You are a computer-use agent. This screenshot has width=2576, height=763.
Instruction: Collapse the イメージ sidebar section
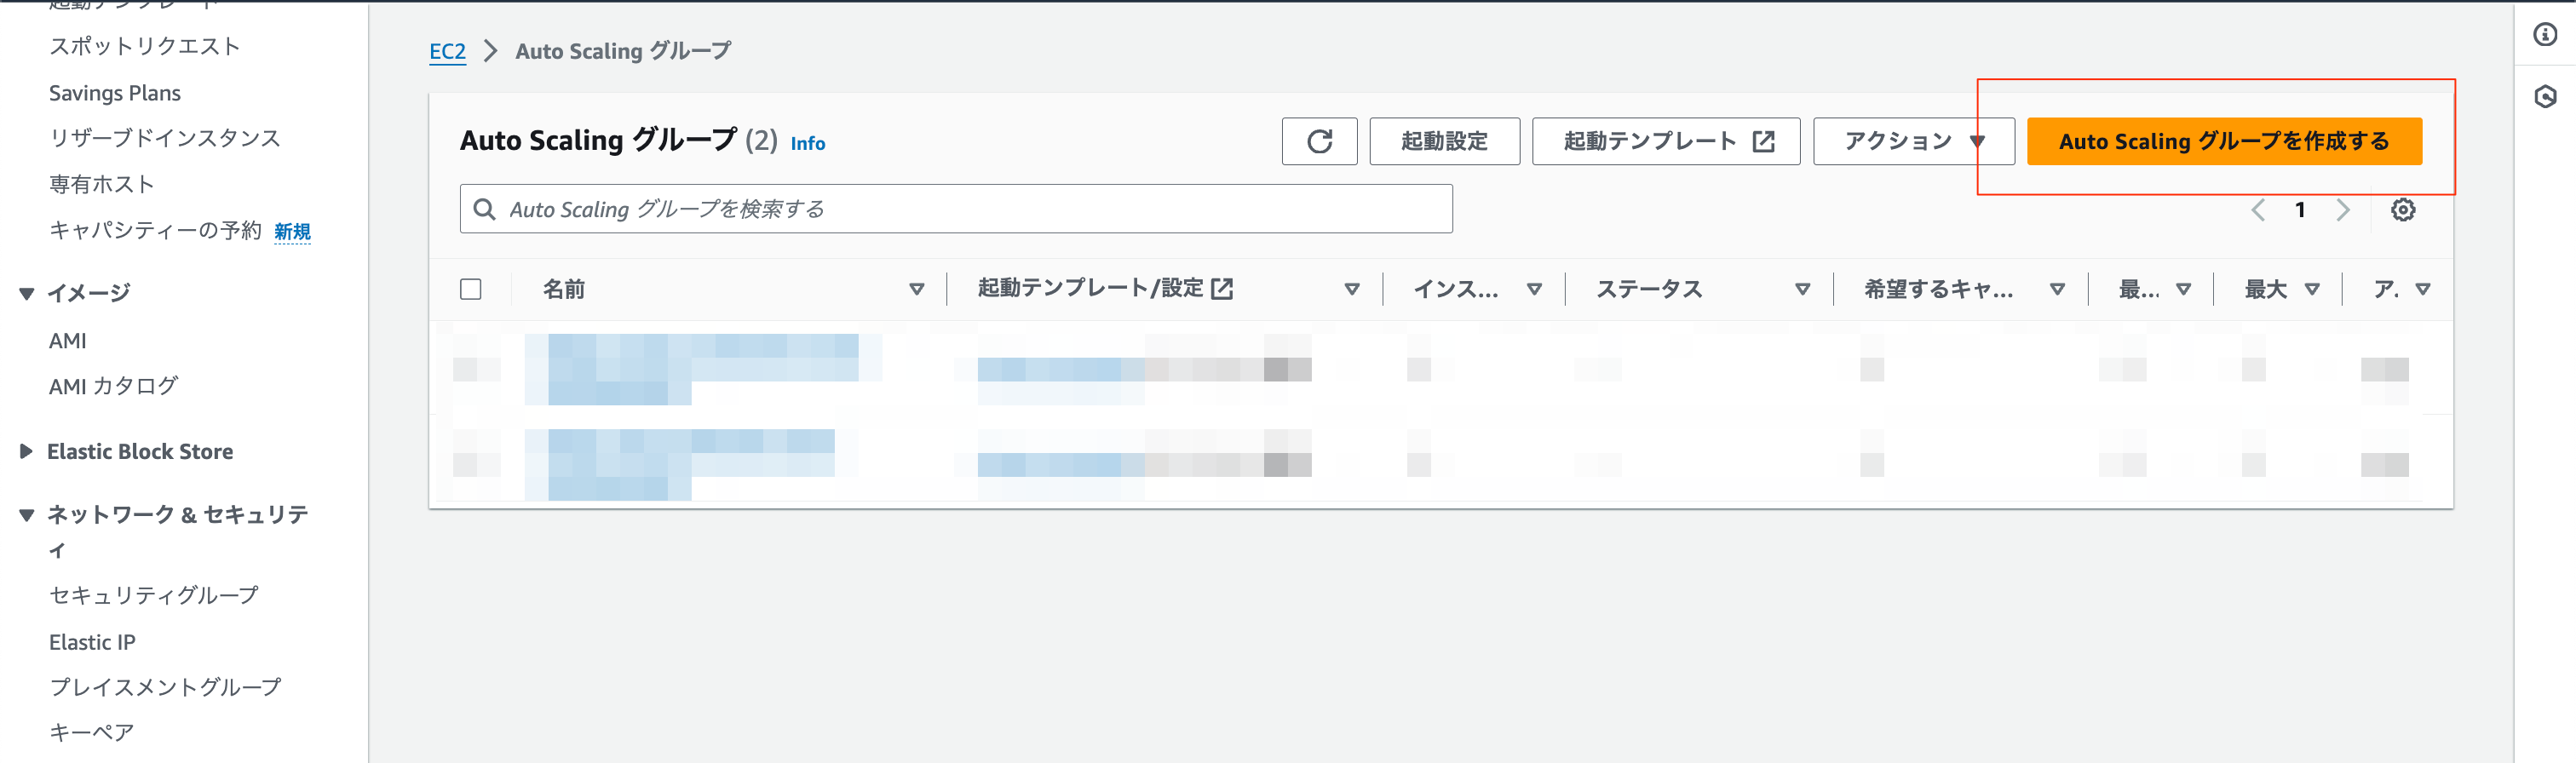27,293
